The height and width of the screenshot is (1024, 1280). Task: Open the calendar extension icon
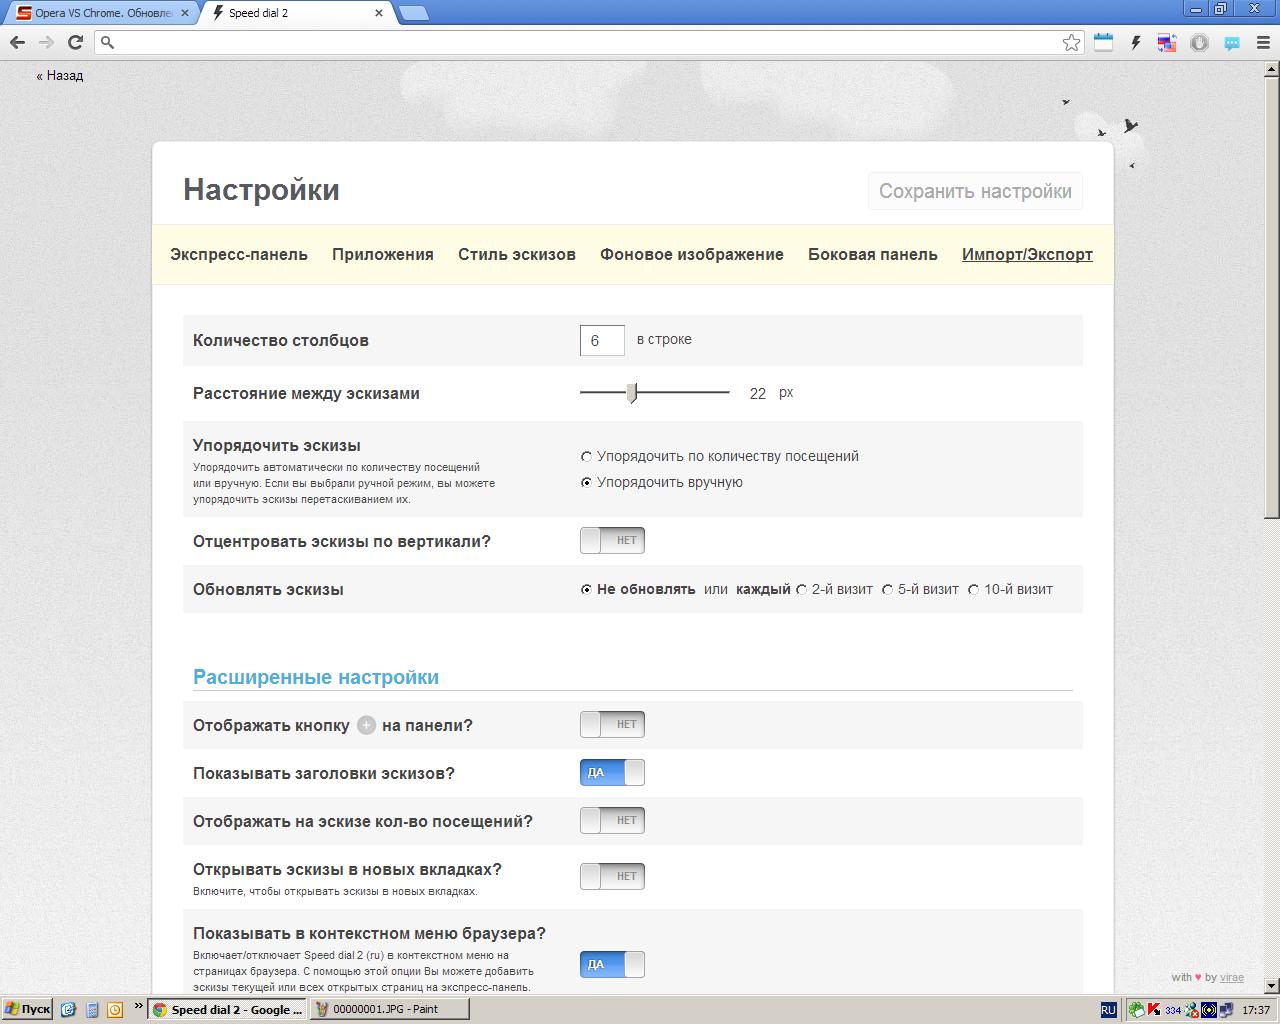pos(1103,42)
